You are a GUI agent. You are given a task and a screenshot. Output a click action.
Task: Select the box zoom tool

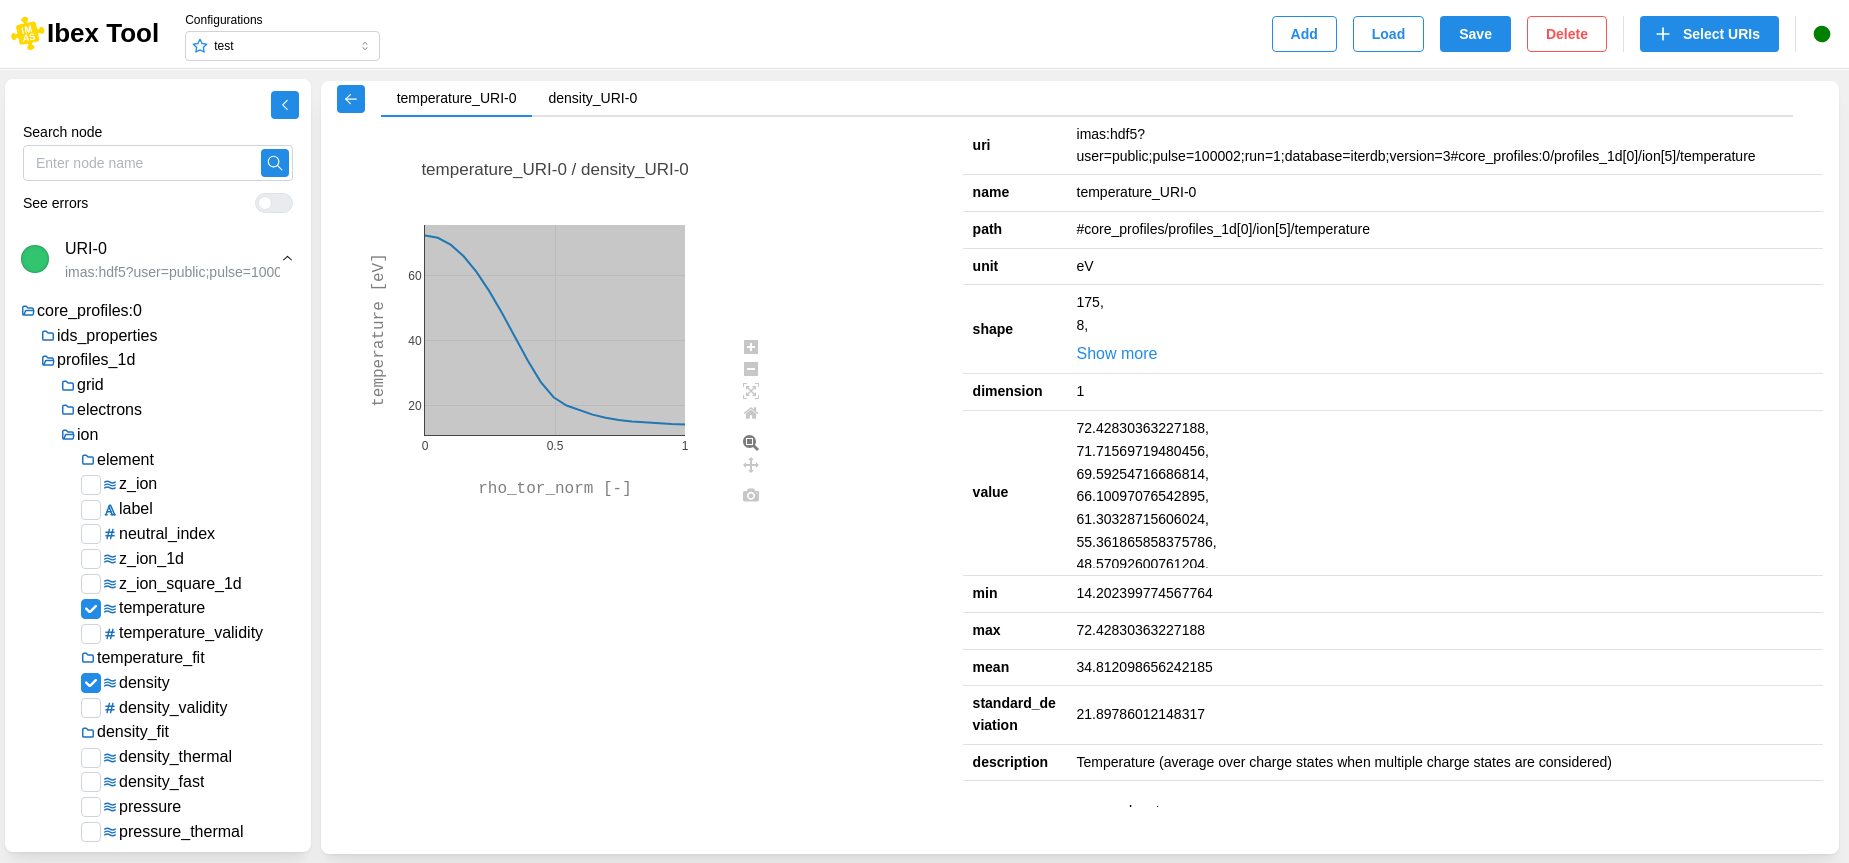pyautogui.click(x=751, y=443)
